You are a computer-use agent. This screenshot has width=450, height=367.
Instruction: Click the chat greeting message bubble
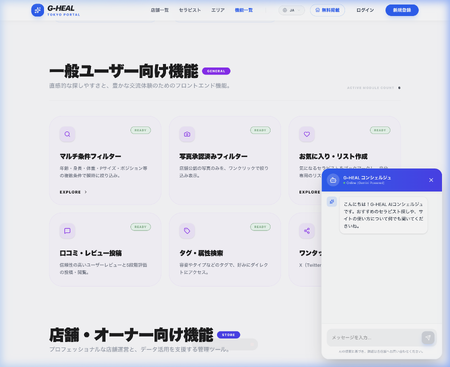pyautogui.click(x=383, y=215)
